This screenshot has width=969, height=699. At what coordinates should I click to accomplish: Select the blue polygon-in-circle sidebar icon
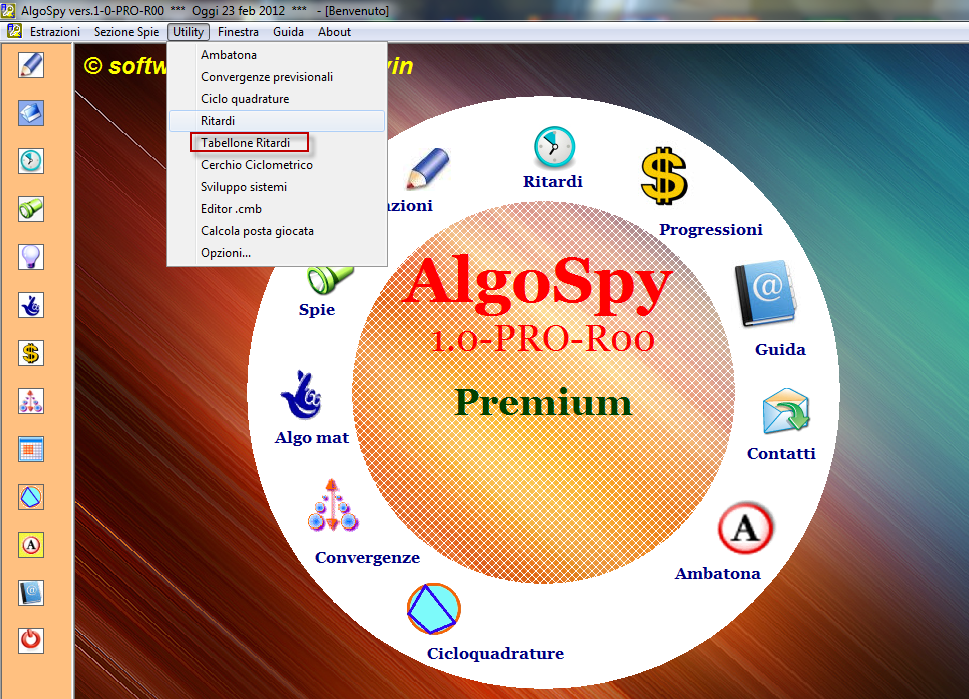[x=31, y=497]
